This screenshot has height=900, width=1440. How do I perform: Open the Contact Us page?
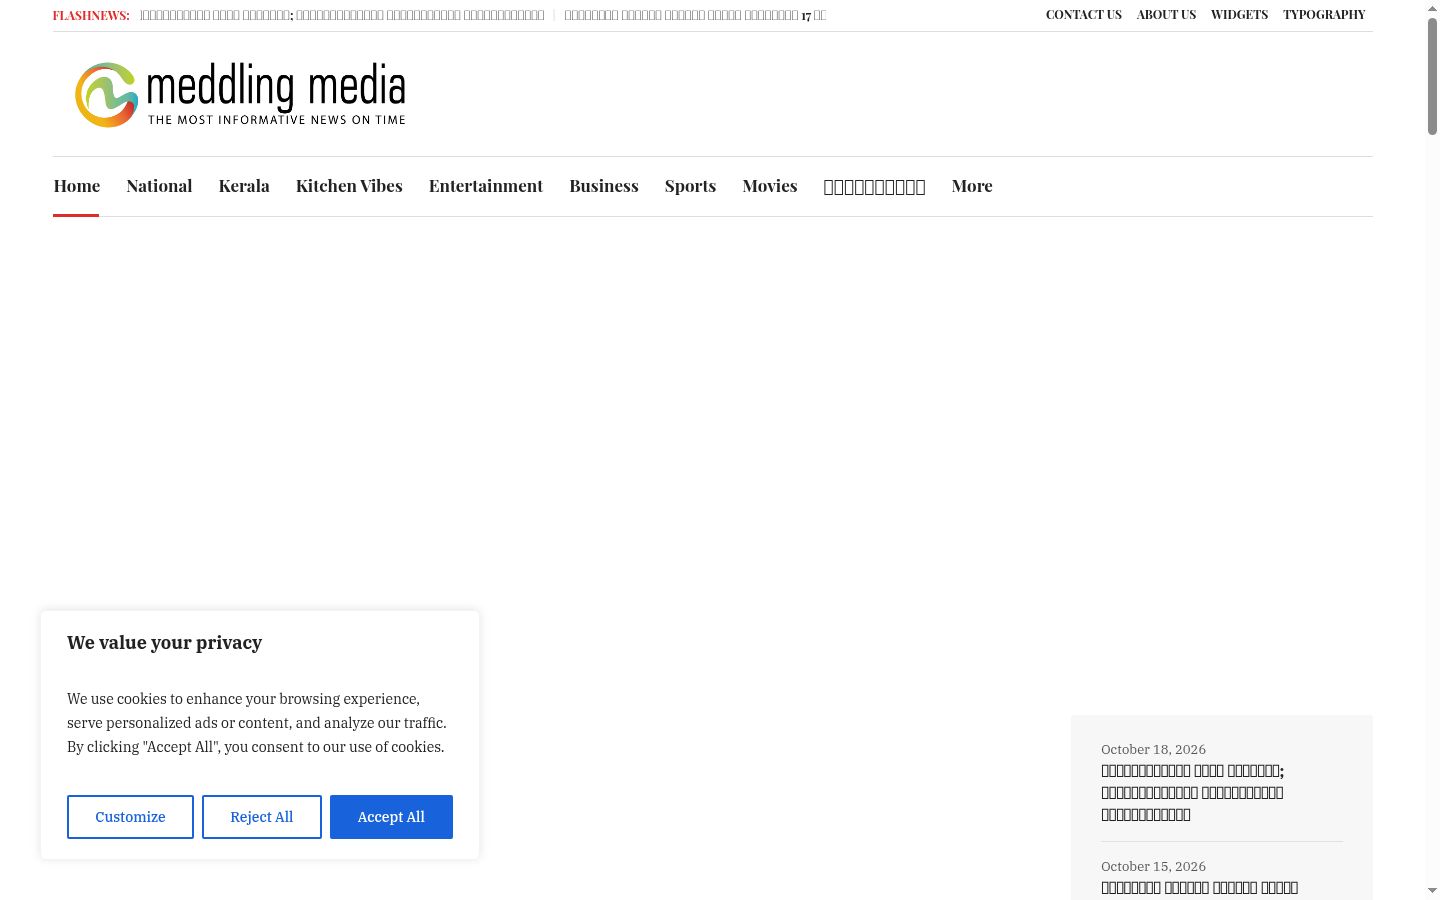(x=1084, y=15)
